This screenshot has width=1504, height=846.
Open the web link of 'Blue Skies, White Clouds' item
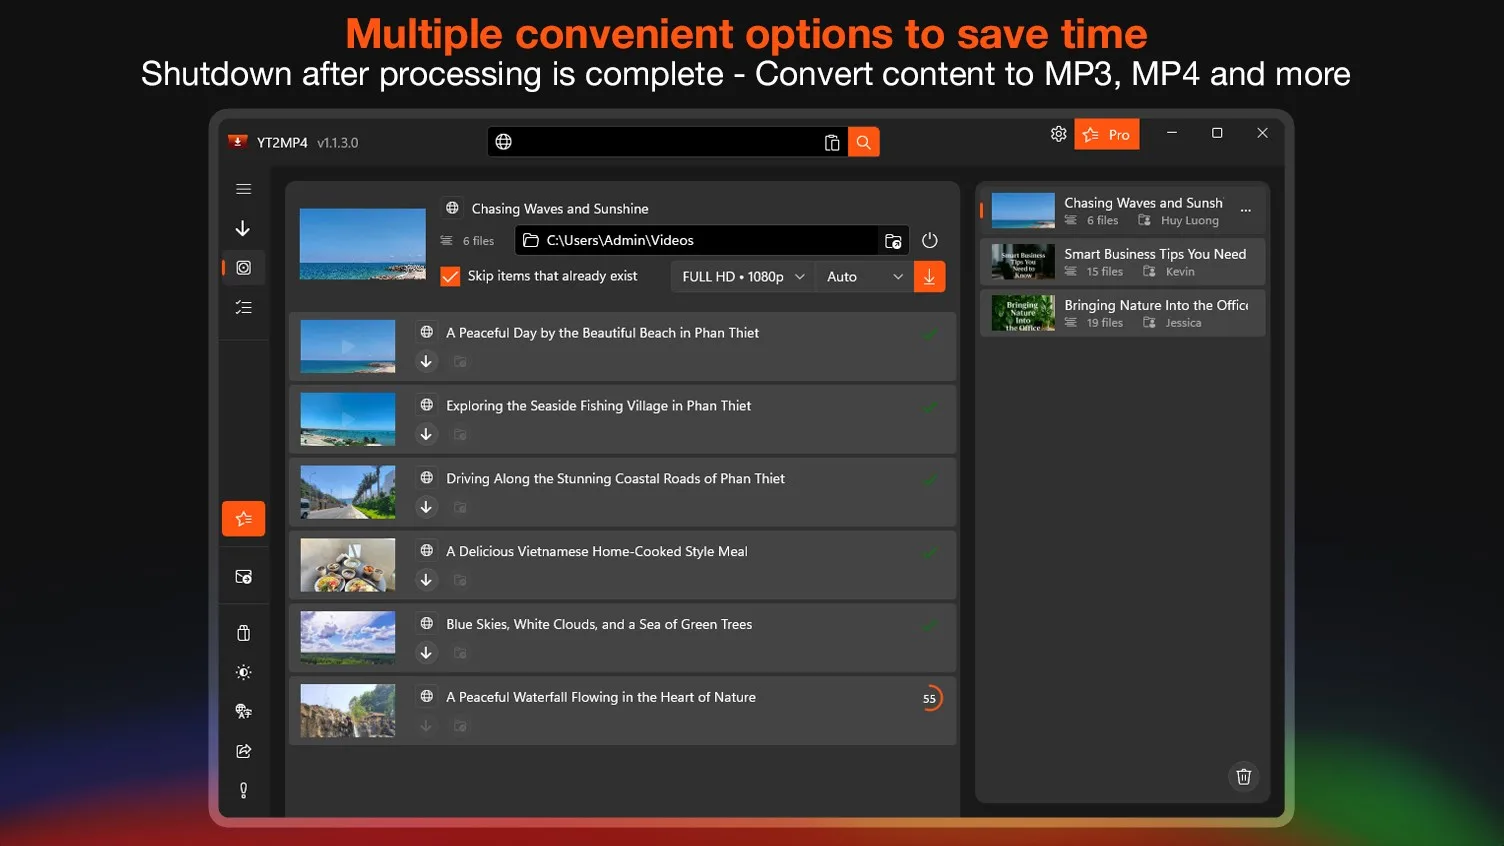click(x=427, y=623)
